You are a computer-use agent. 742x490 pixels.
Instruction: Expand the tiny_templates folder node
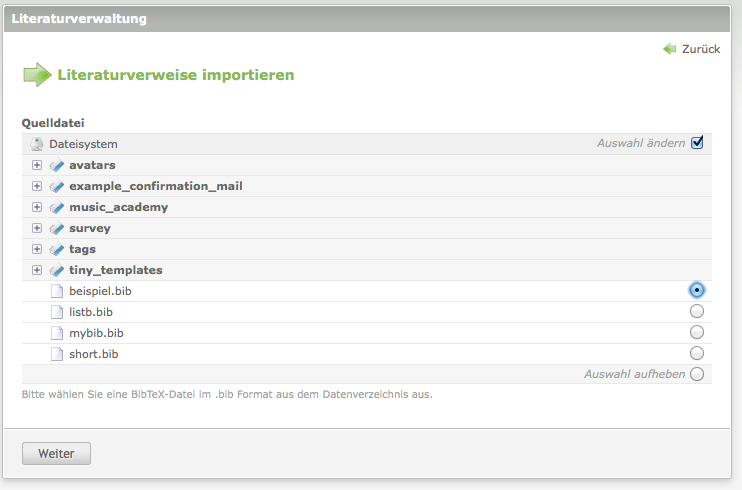[x=37, y=270]
